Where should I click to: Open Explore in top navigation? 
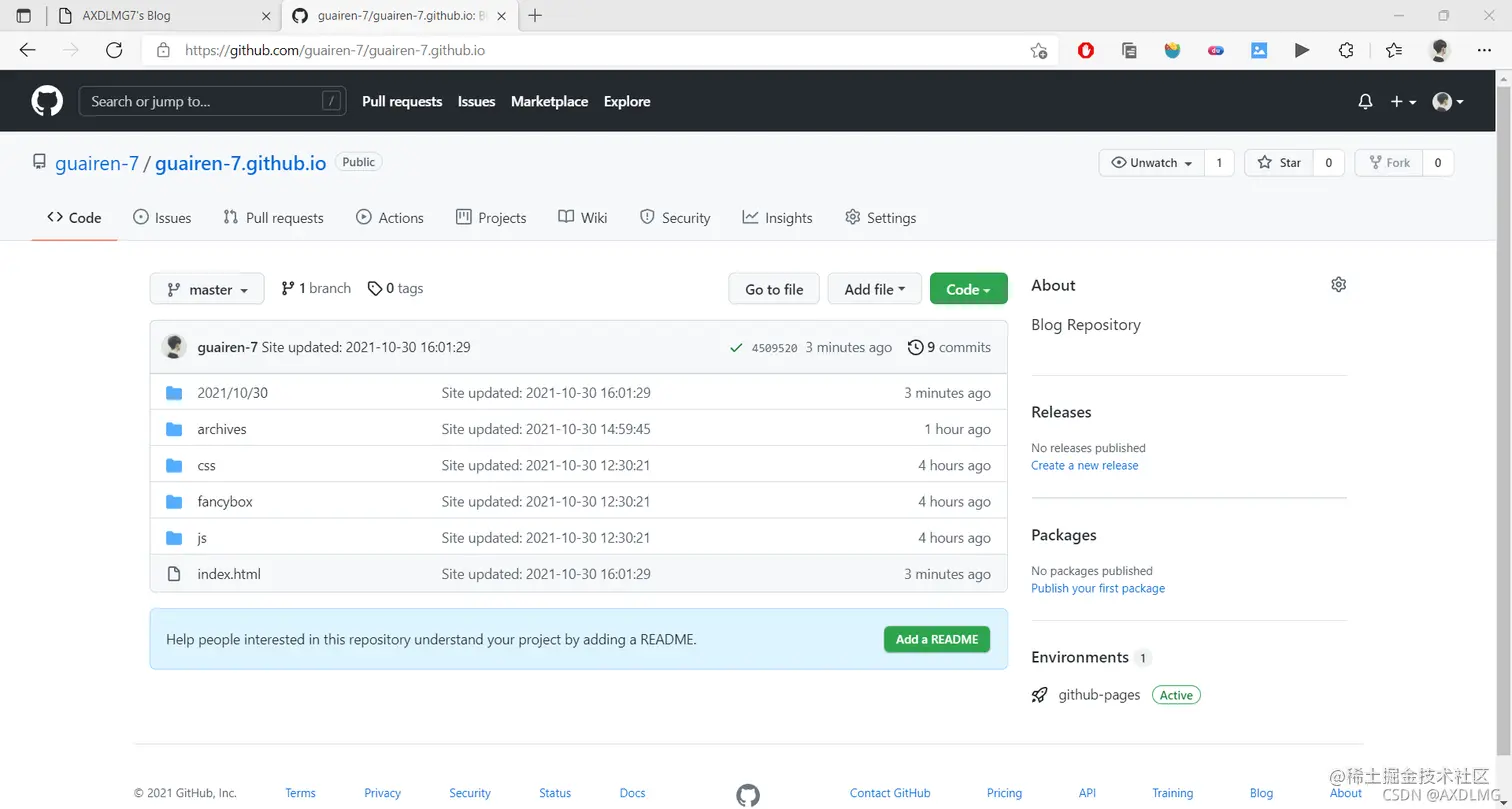(x=627, y=101)
